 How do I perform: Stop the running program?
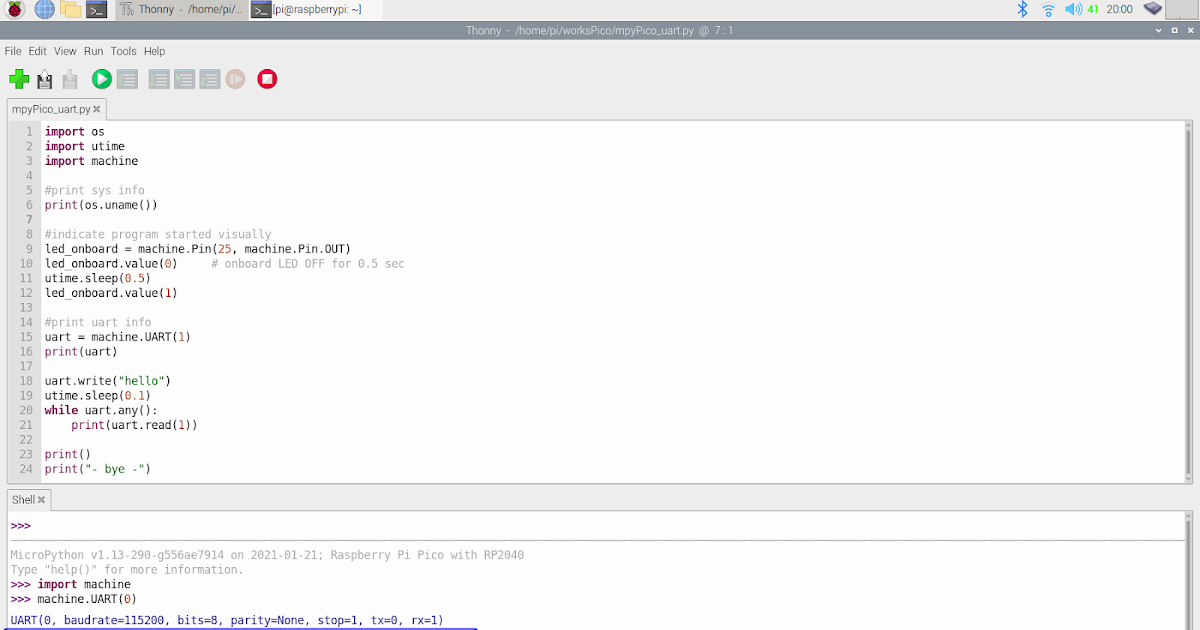click(x=267, y=79)
